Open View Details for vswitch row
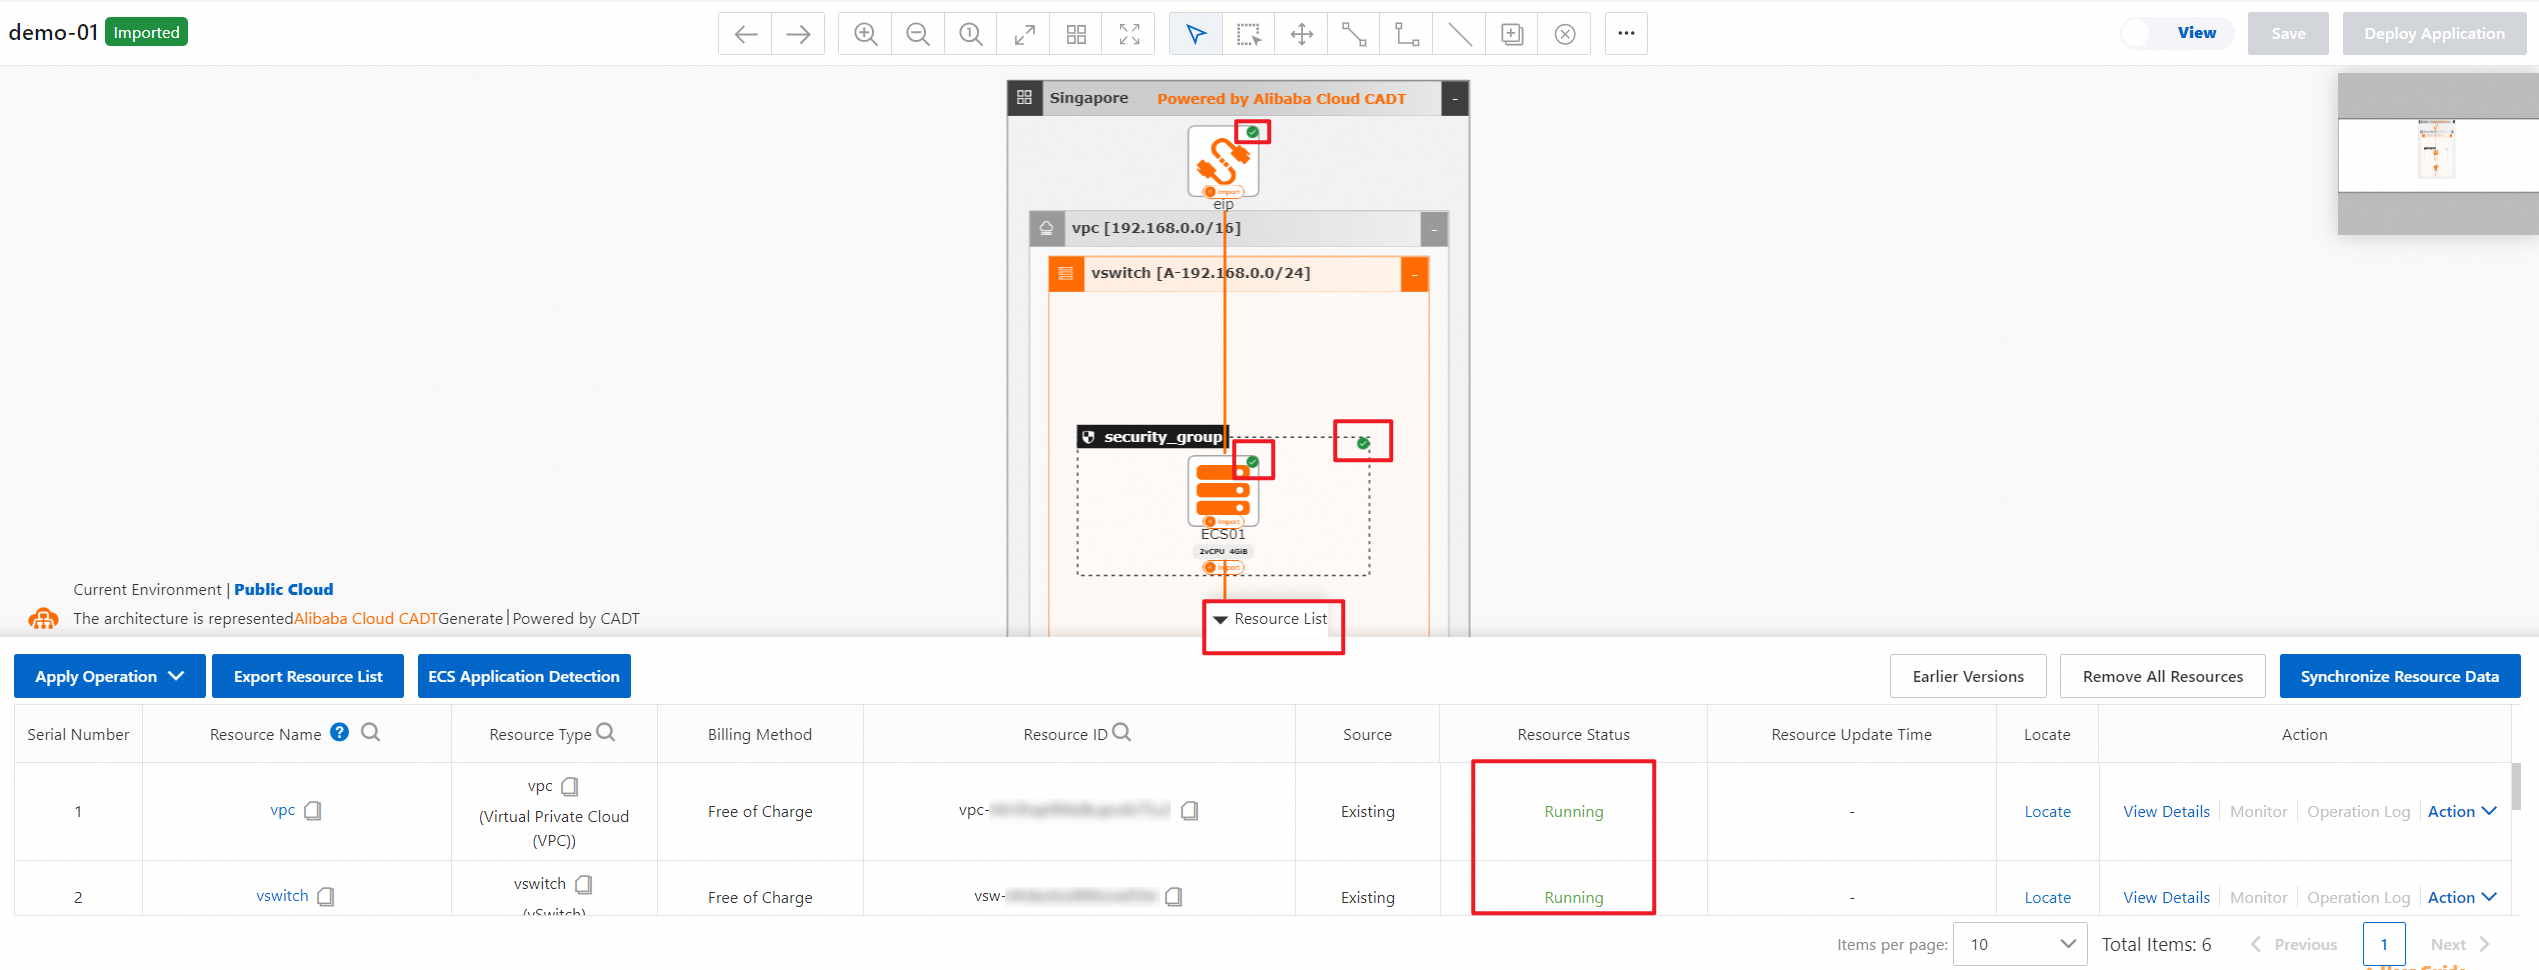The image size is (2539, 970). 2166,897
